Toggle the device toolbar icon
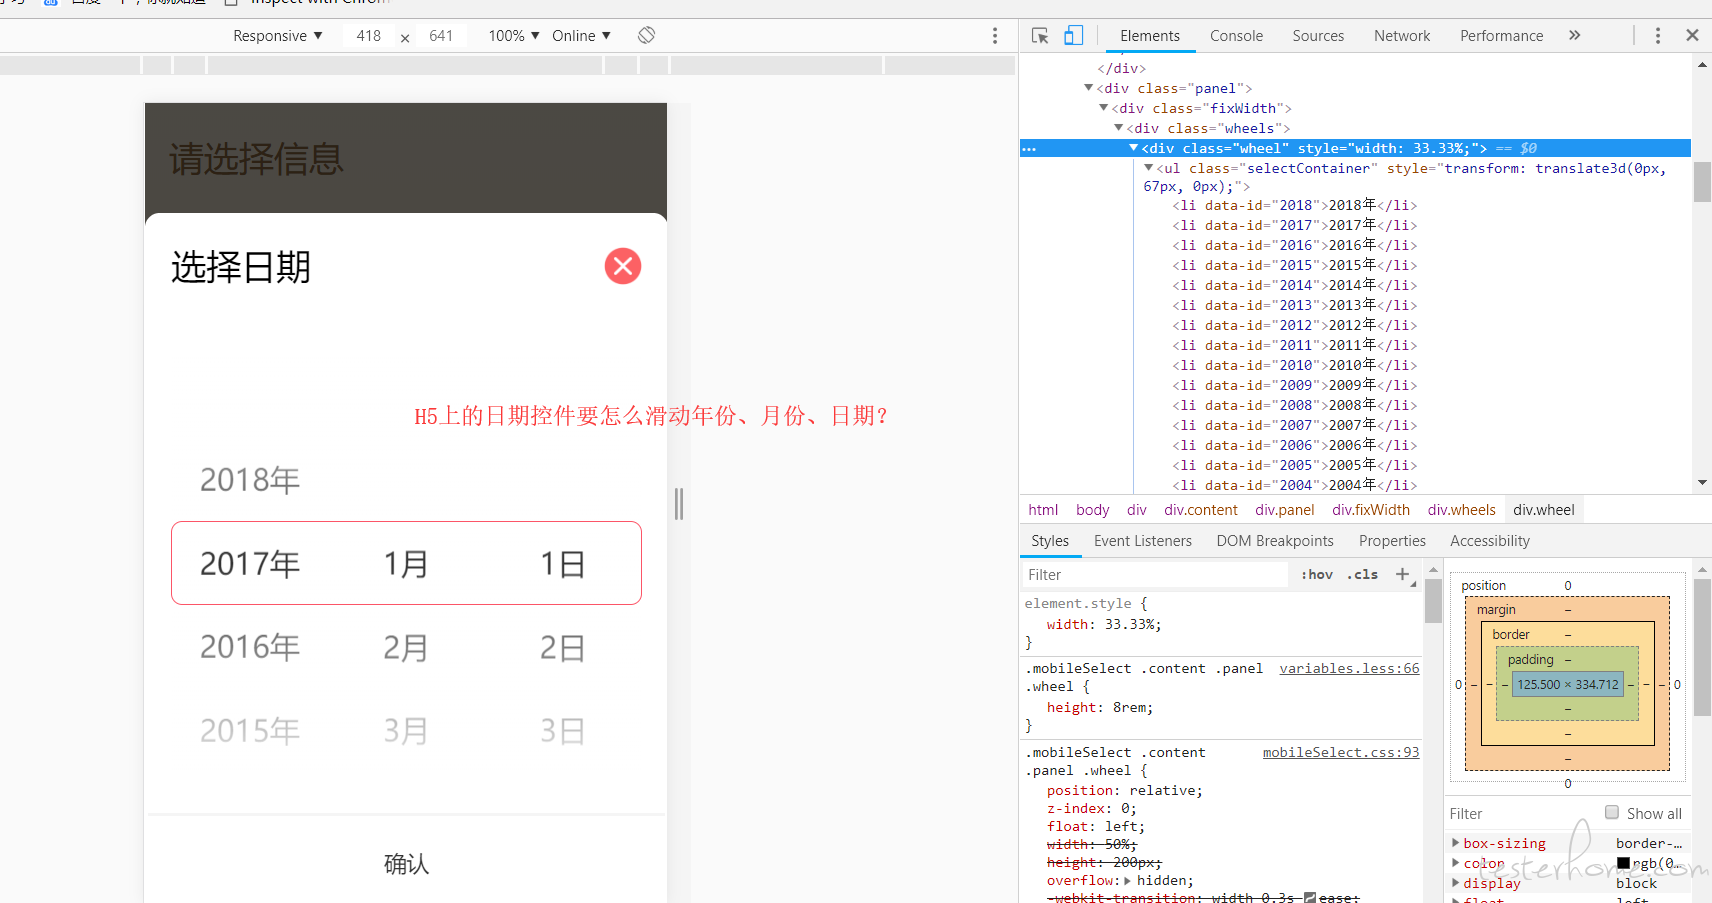Image resolution: width=1712 pixels, height=903 pixels. (1073, 36)
